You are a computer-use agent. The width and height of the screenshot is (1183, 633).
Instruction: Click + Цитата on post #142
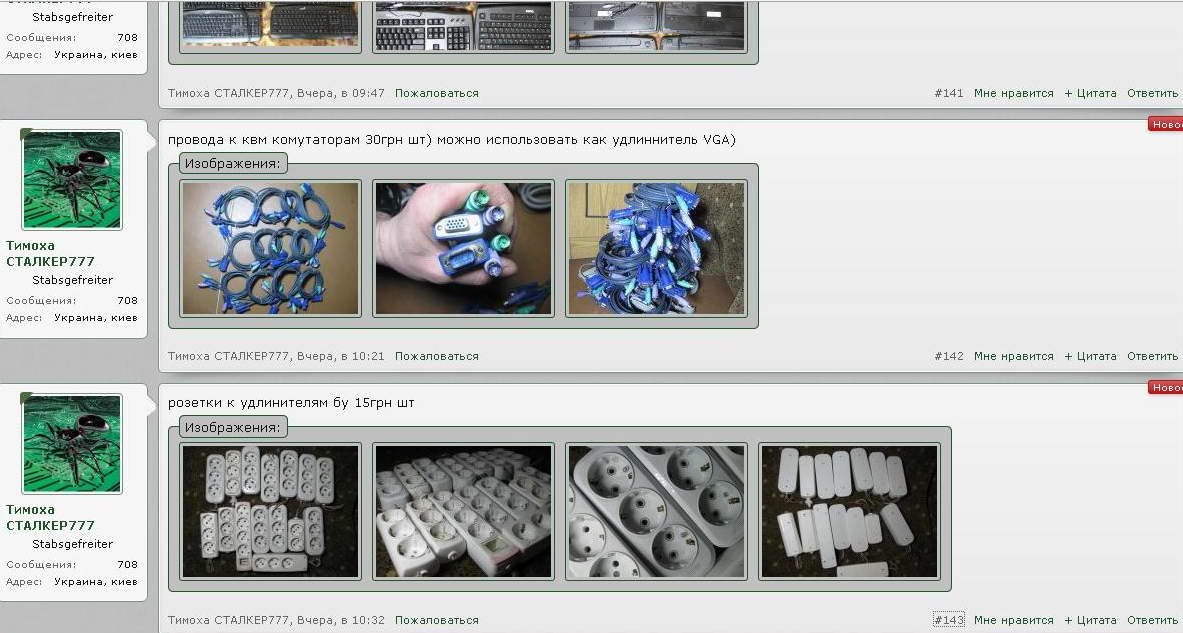pos(1090,356)
